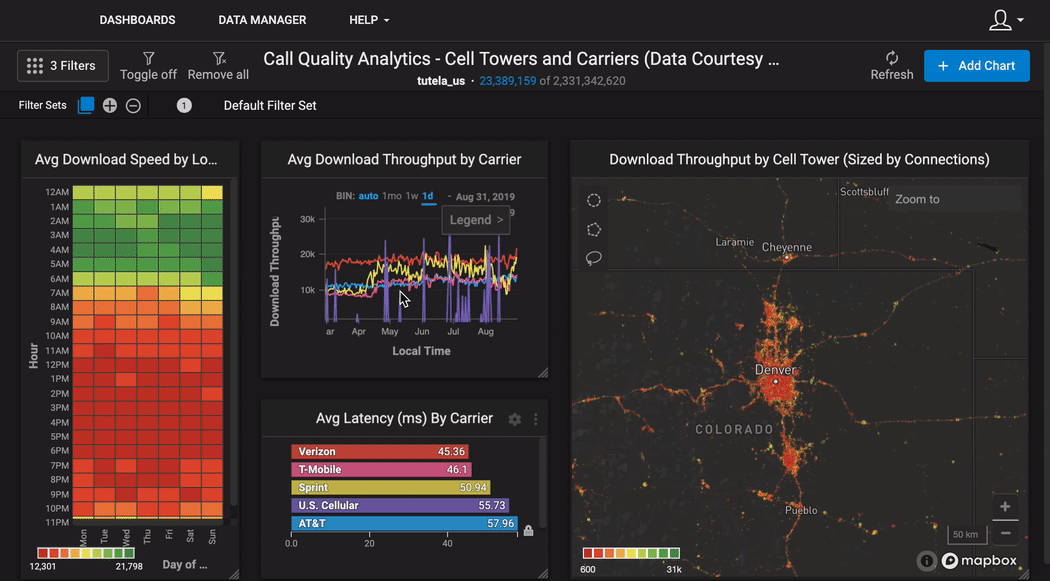Click the Mon day column label
This screenshot has width=1050, height=581.
(x=83, y=536)
